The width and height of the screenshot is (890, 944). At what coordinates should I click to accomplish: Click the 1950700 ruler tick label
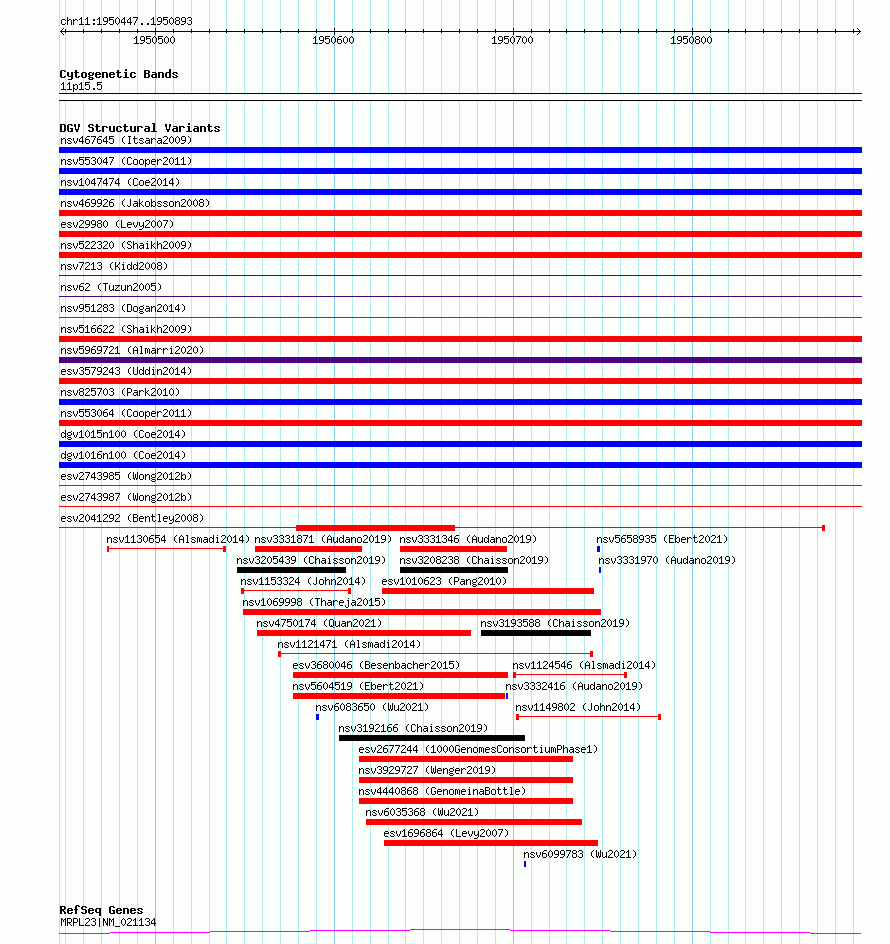[512, 40]
